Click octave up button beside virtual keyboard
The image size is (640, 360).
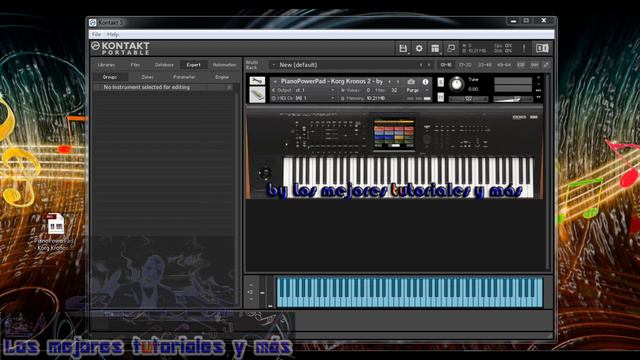[x=250, y=285]
